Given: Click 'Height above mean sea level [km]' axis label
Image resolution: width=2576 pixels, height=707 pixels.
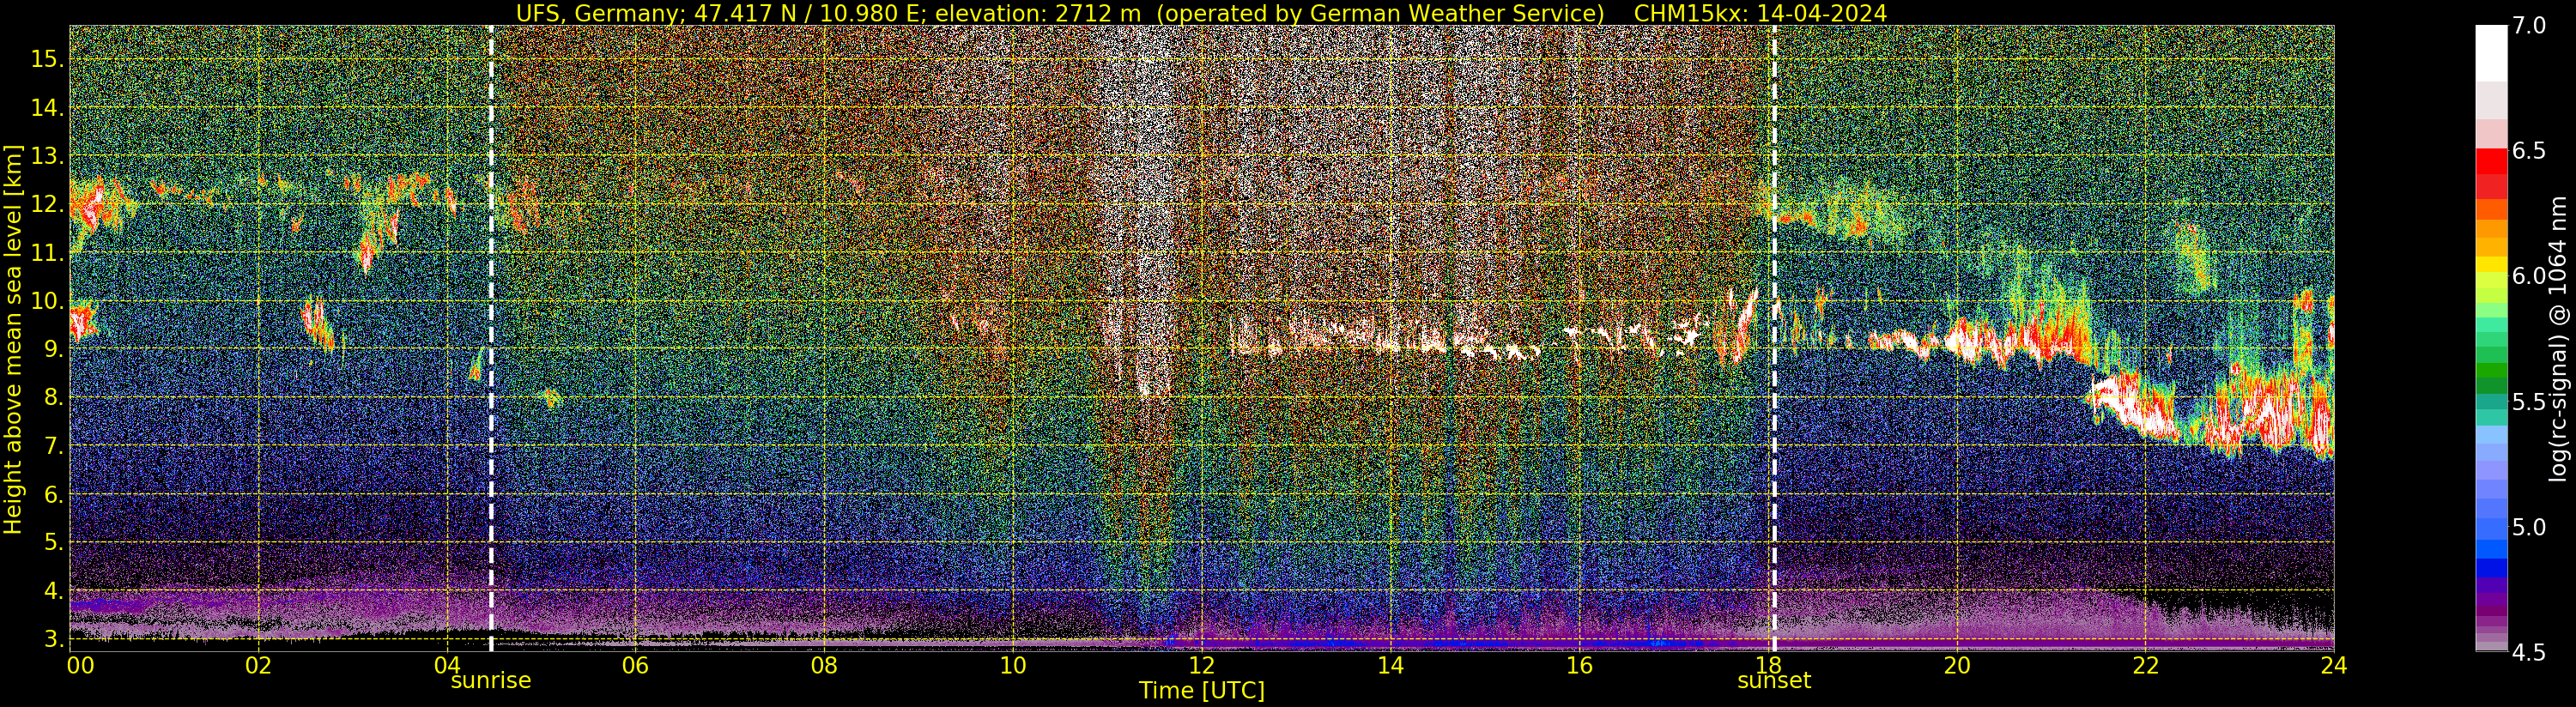Looking at the screenshot, I should [x=13, y=338].
